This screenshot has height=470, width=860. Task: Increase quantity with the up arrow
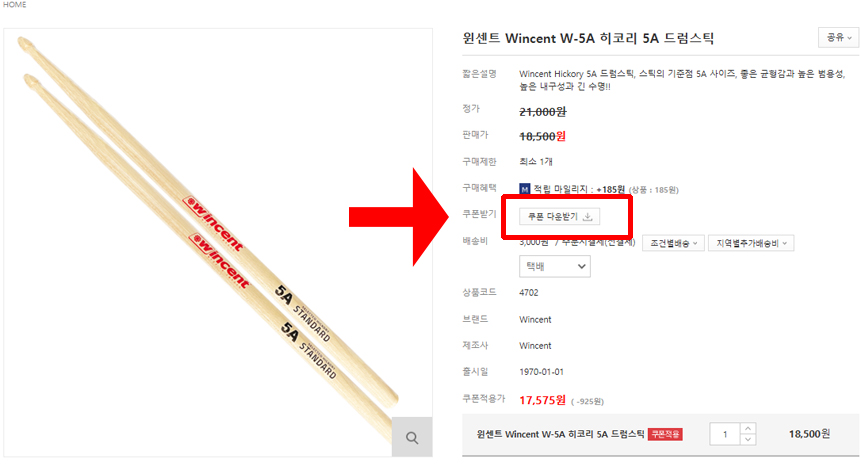click(x=748, y=428)
